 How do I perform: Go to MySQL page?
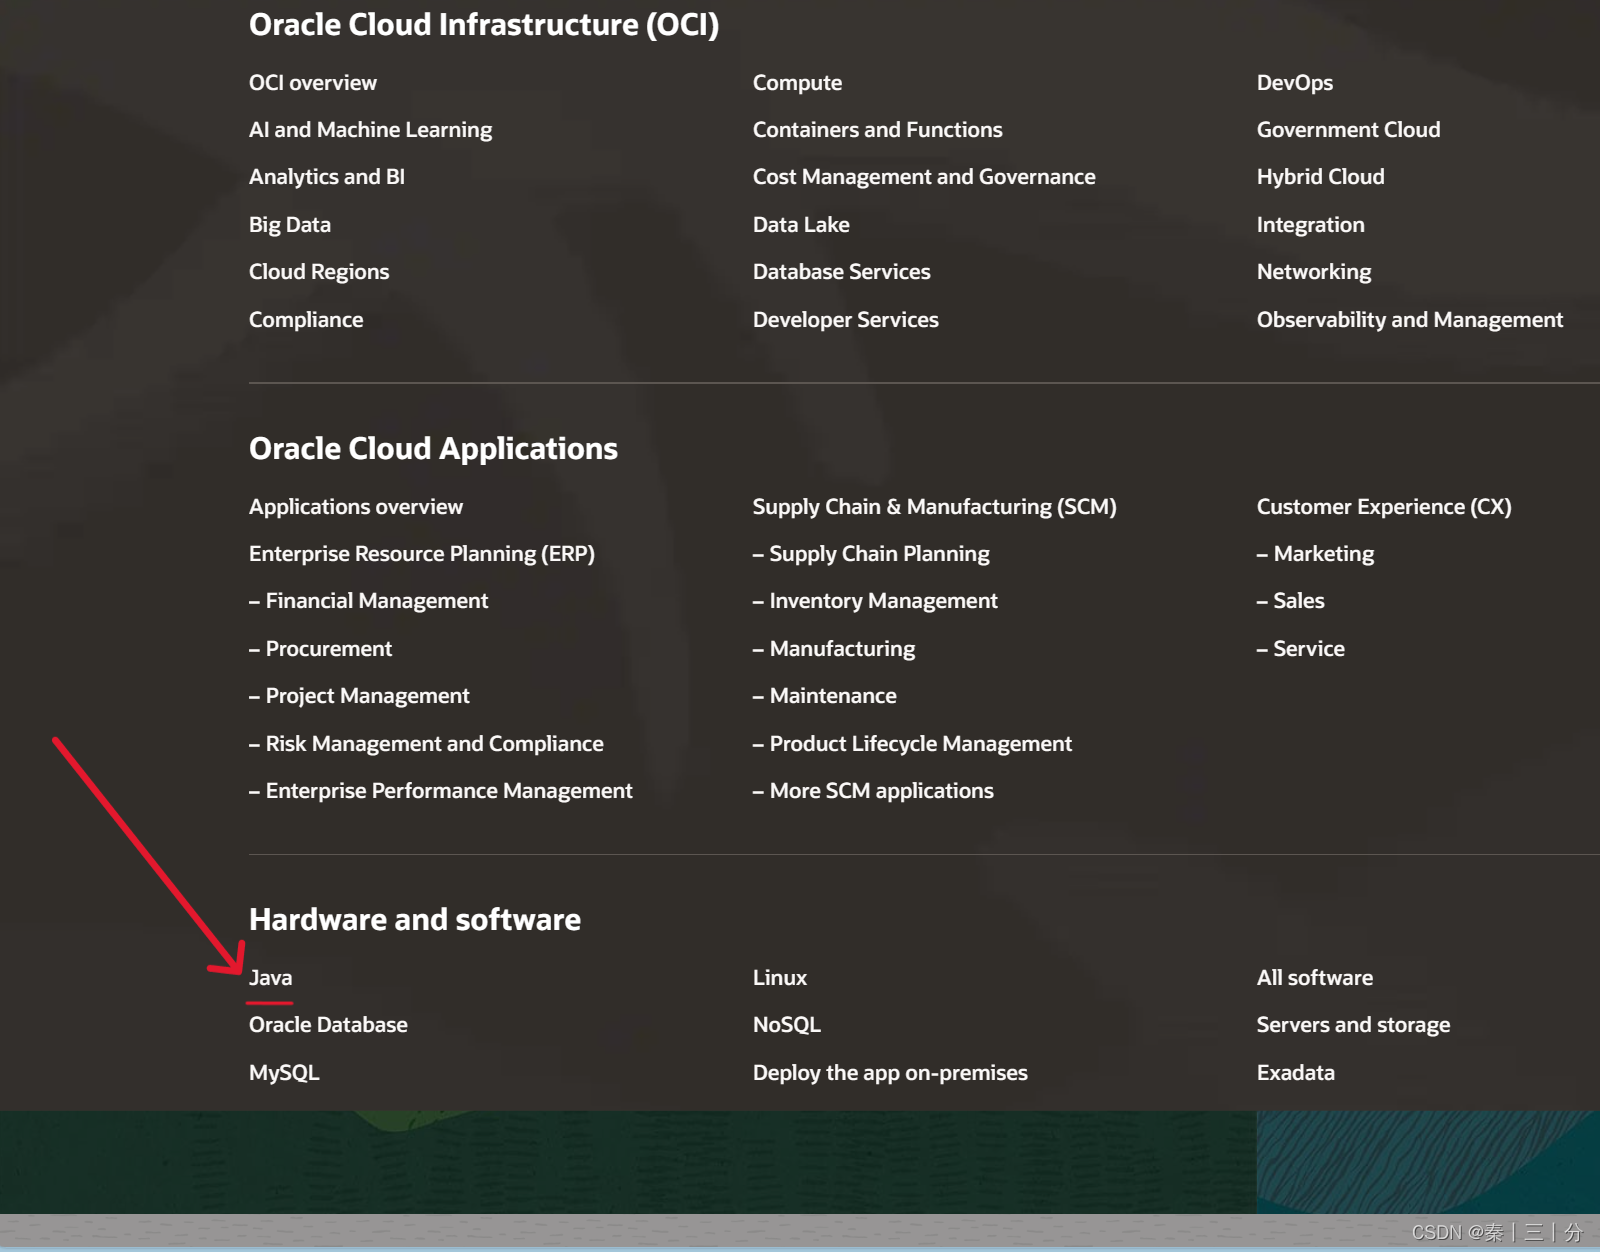pos(284,1073)
